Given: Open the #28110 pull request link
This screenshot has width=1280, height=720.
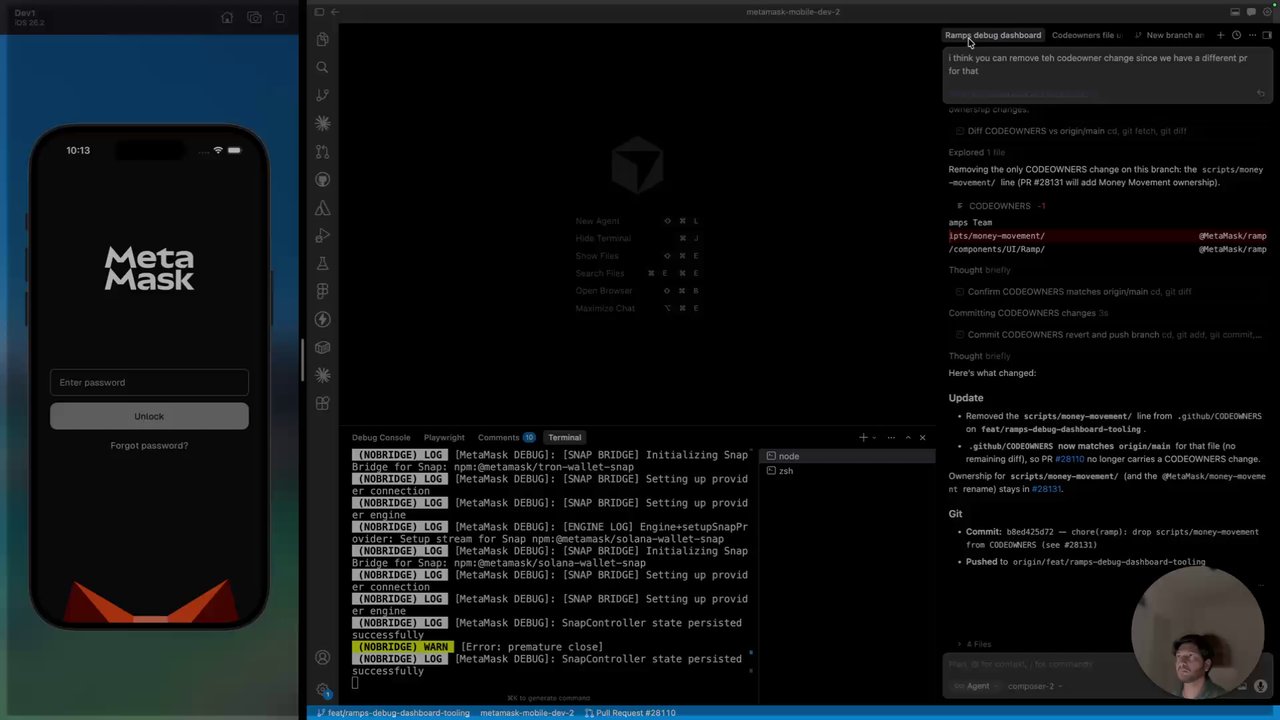Looking at the screenshot, I should coord(1069,459).
